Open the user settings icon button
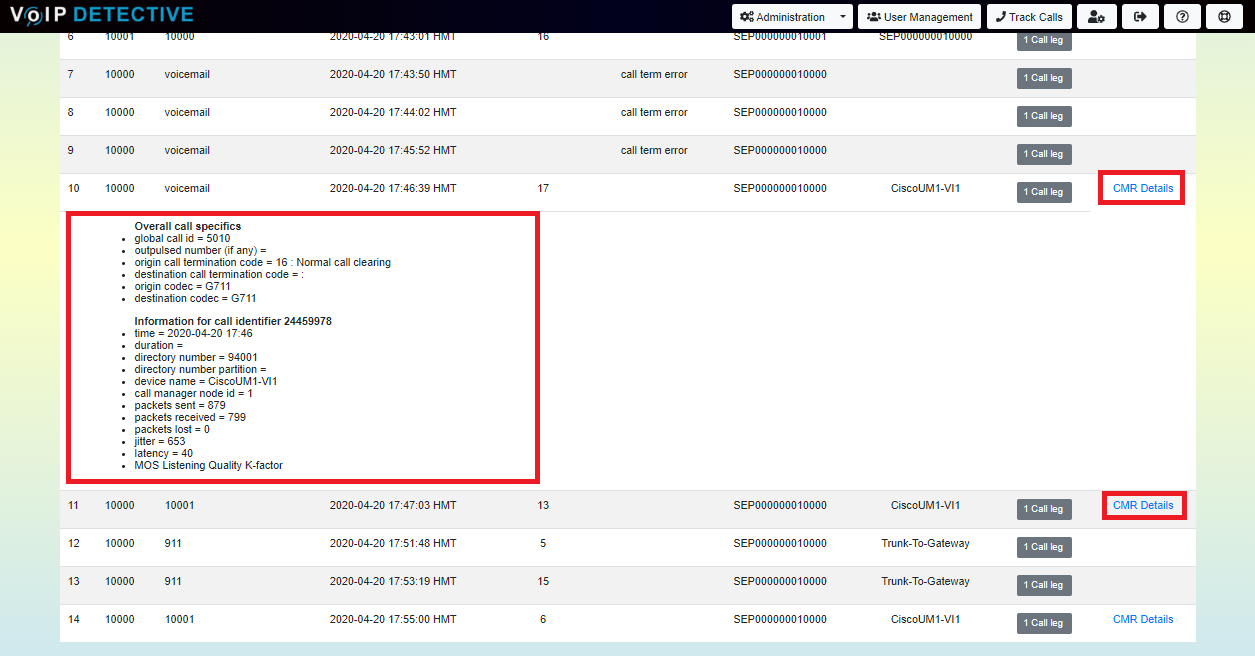 coord(1097,17)
